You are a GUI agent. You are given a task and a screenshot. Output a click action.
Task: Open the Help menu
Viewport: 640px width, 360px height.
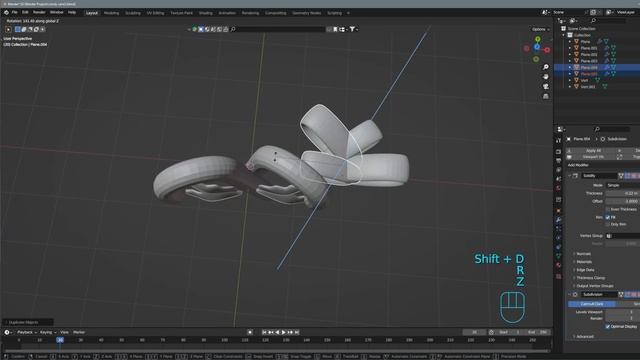click(x=72, y=13)
